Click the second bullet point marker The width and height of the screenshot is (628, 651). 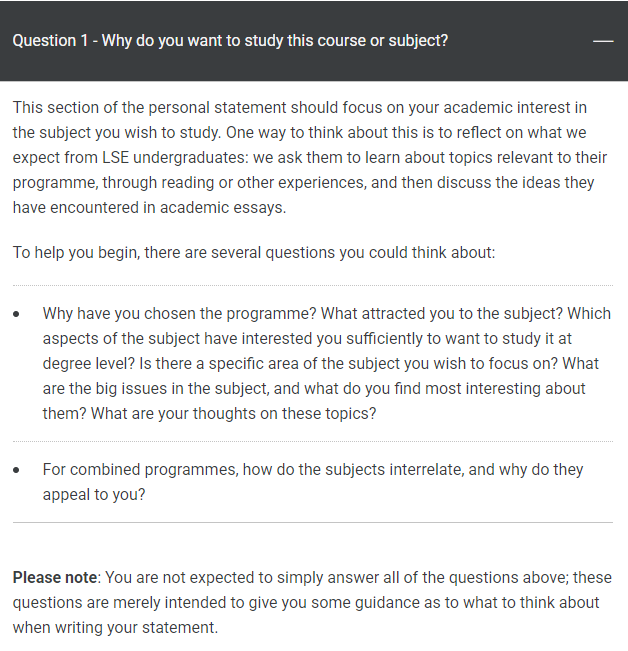[x=18, y=470]
